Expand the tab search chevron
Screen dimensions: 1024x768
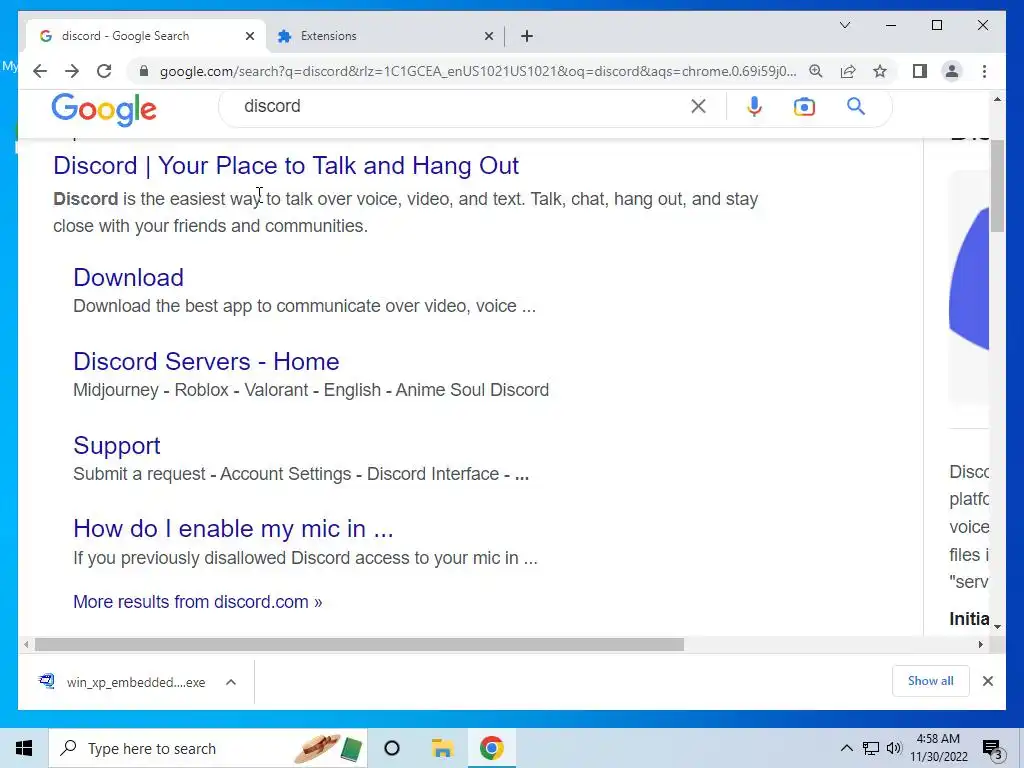[844, 25]
